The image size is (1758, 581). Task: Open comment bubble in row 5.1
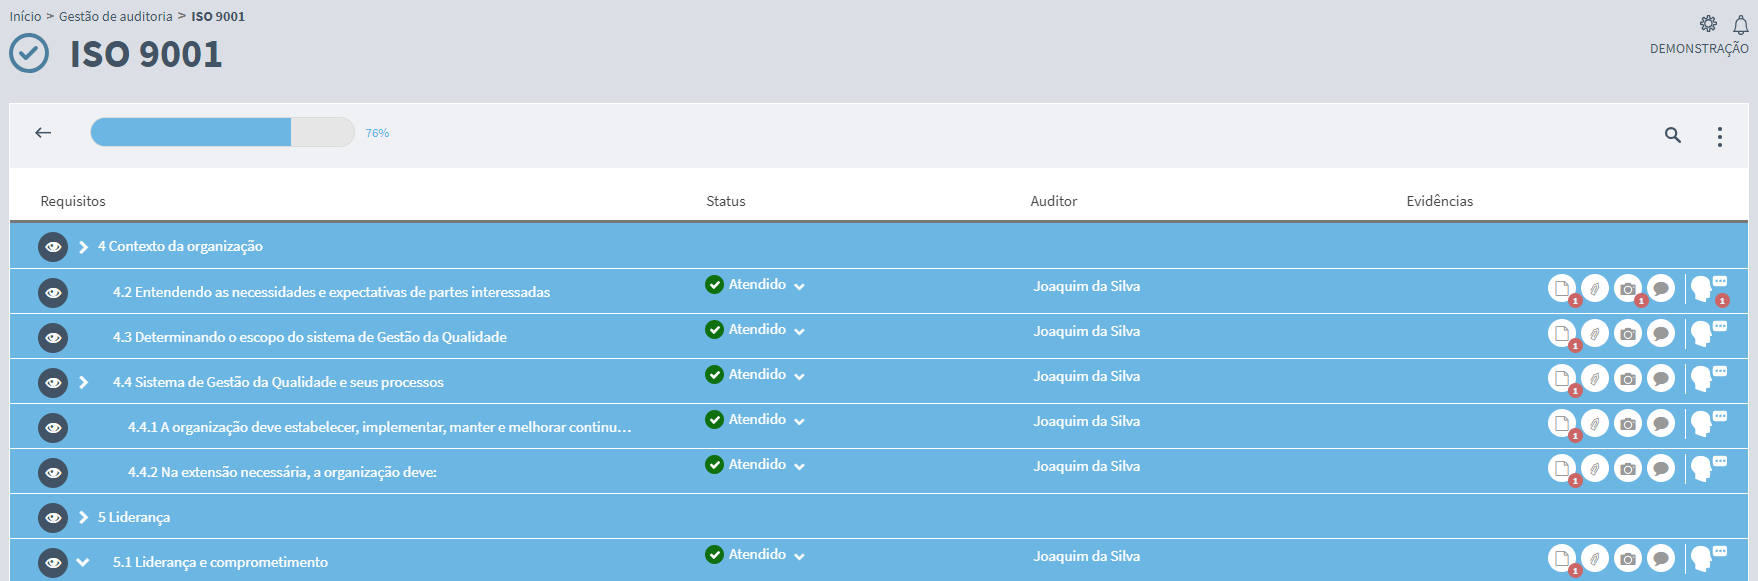click(x=1661, y=558)
